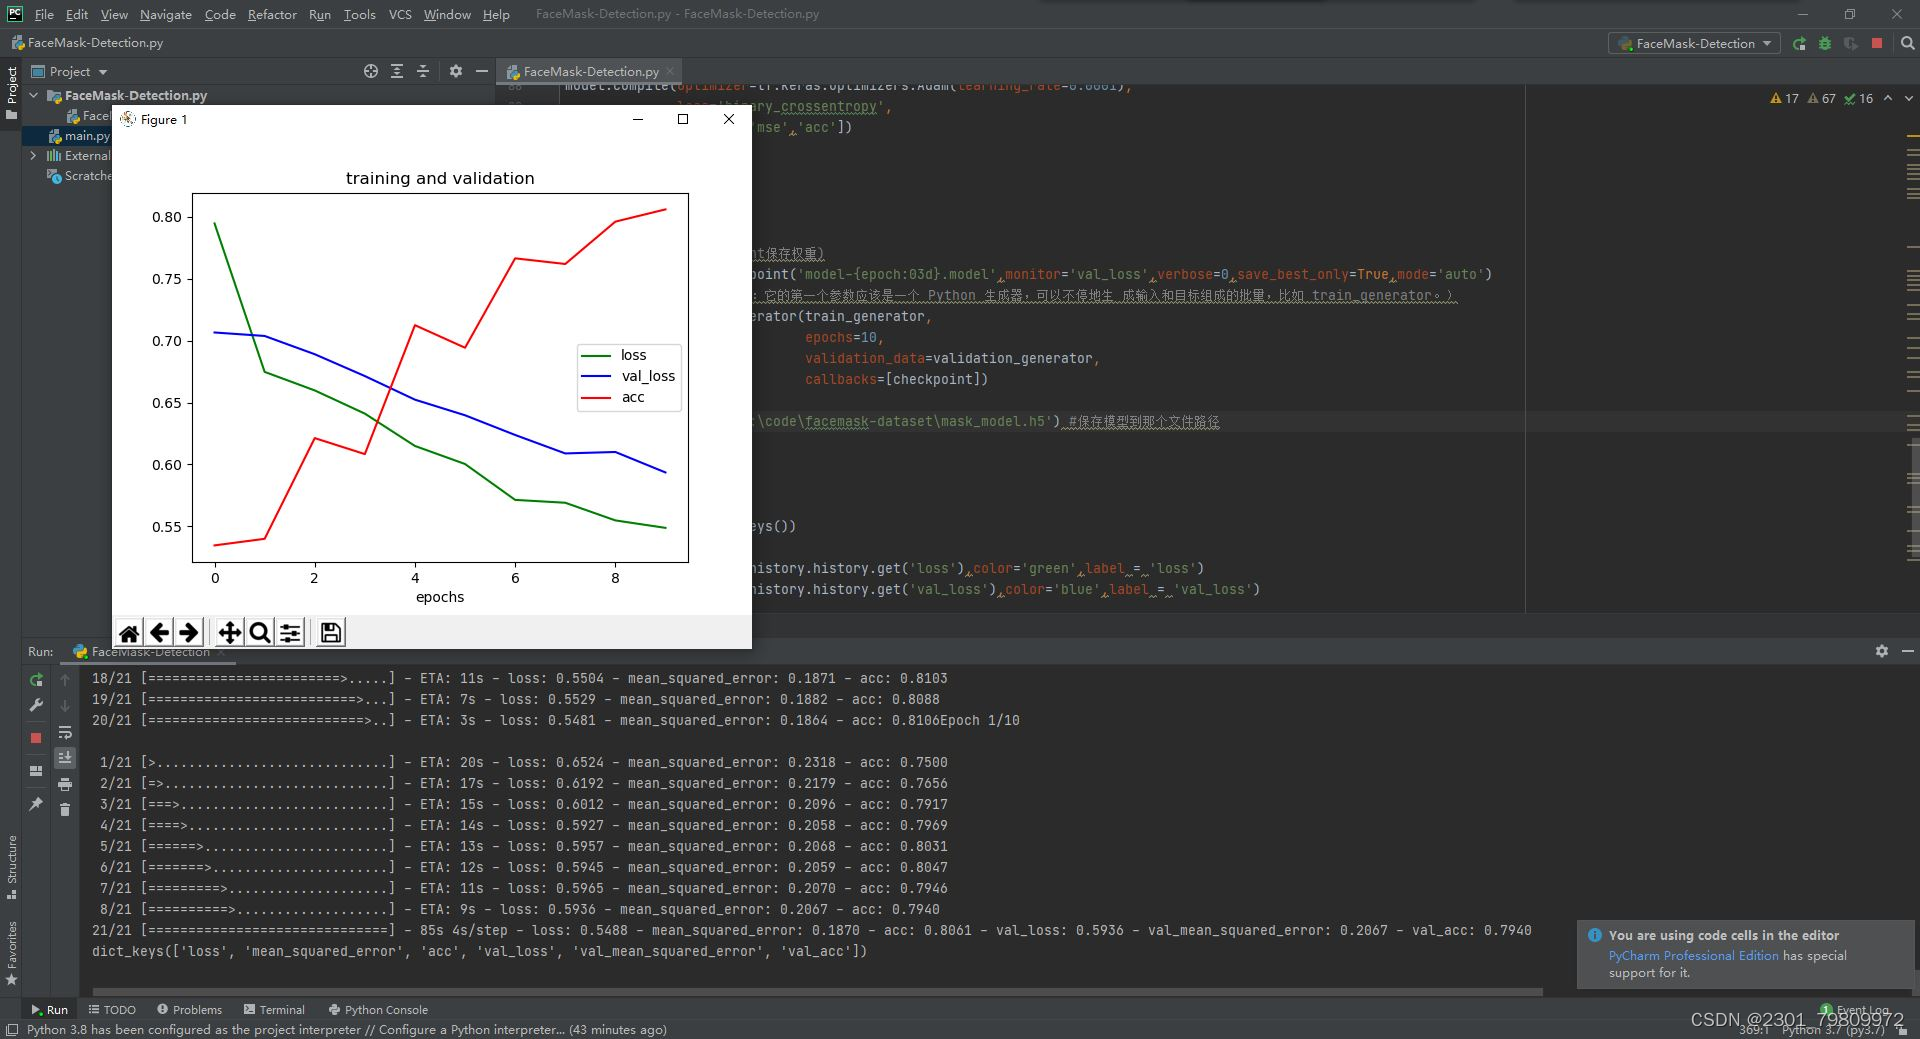This screenshot has height=1039, width=1920.
Task: Open Search Everywhere magnifier icon
Action: 1907,43
